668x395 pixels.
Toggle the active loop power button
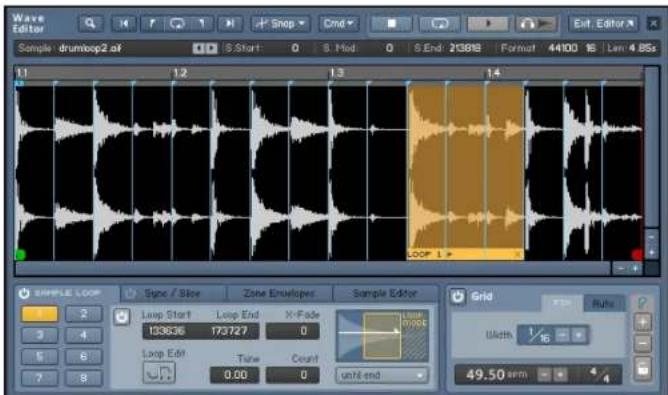pyautogui.click(x=122, y=317)
